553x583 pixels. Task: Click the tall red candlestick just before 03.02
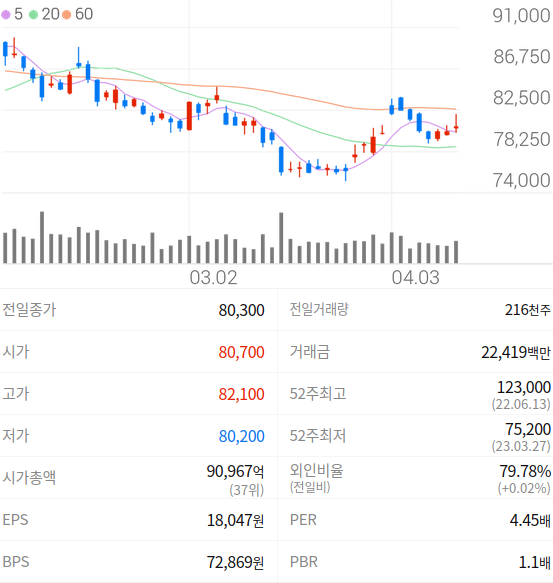(189, 116)
